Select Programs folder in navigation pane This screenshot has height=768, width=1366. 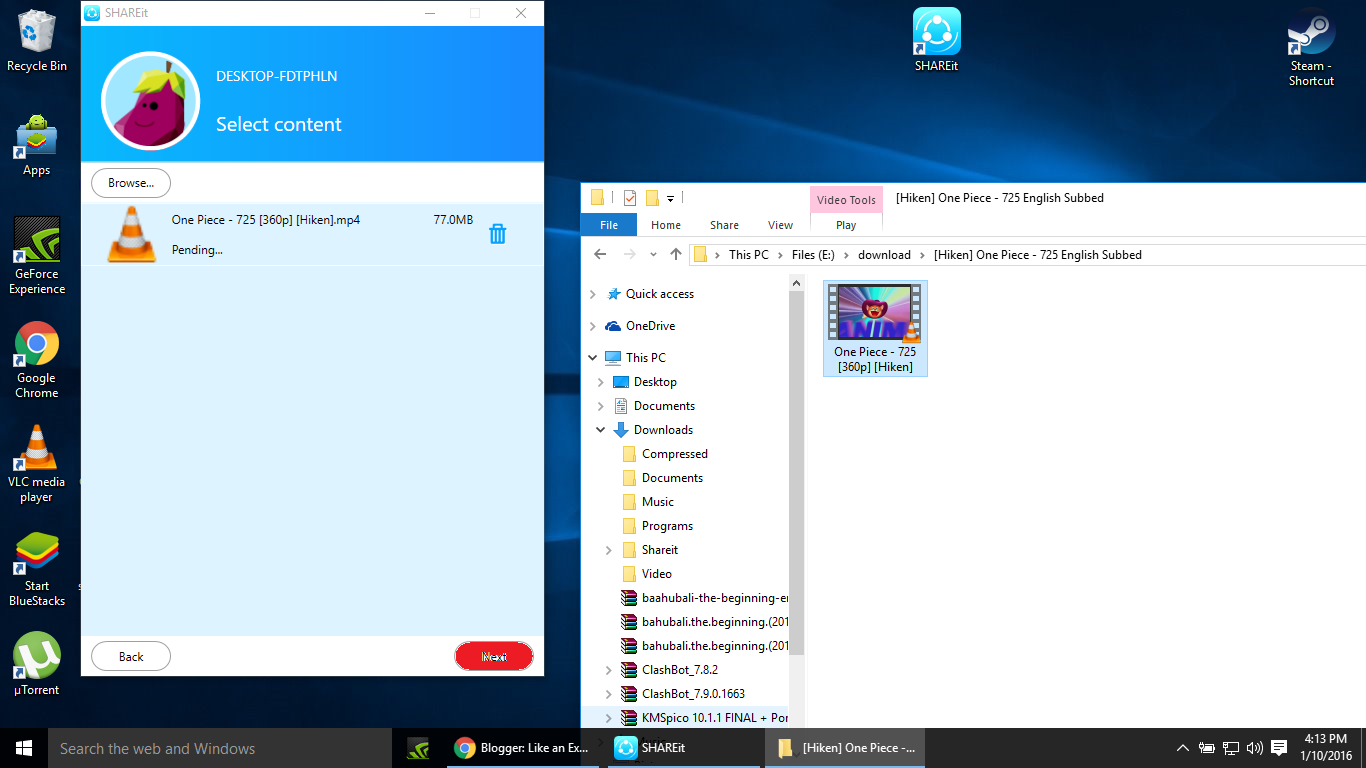pos(667,526)
